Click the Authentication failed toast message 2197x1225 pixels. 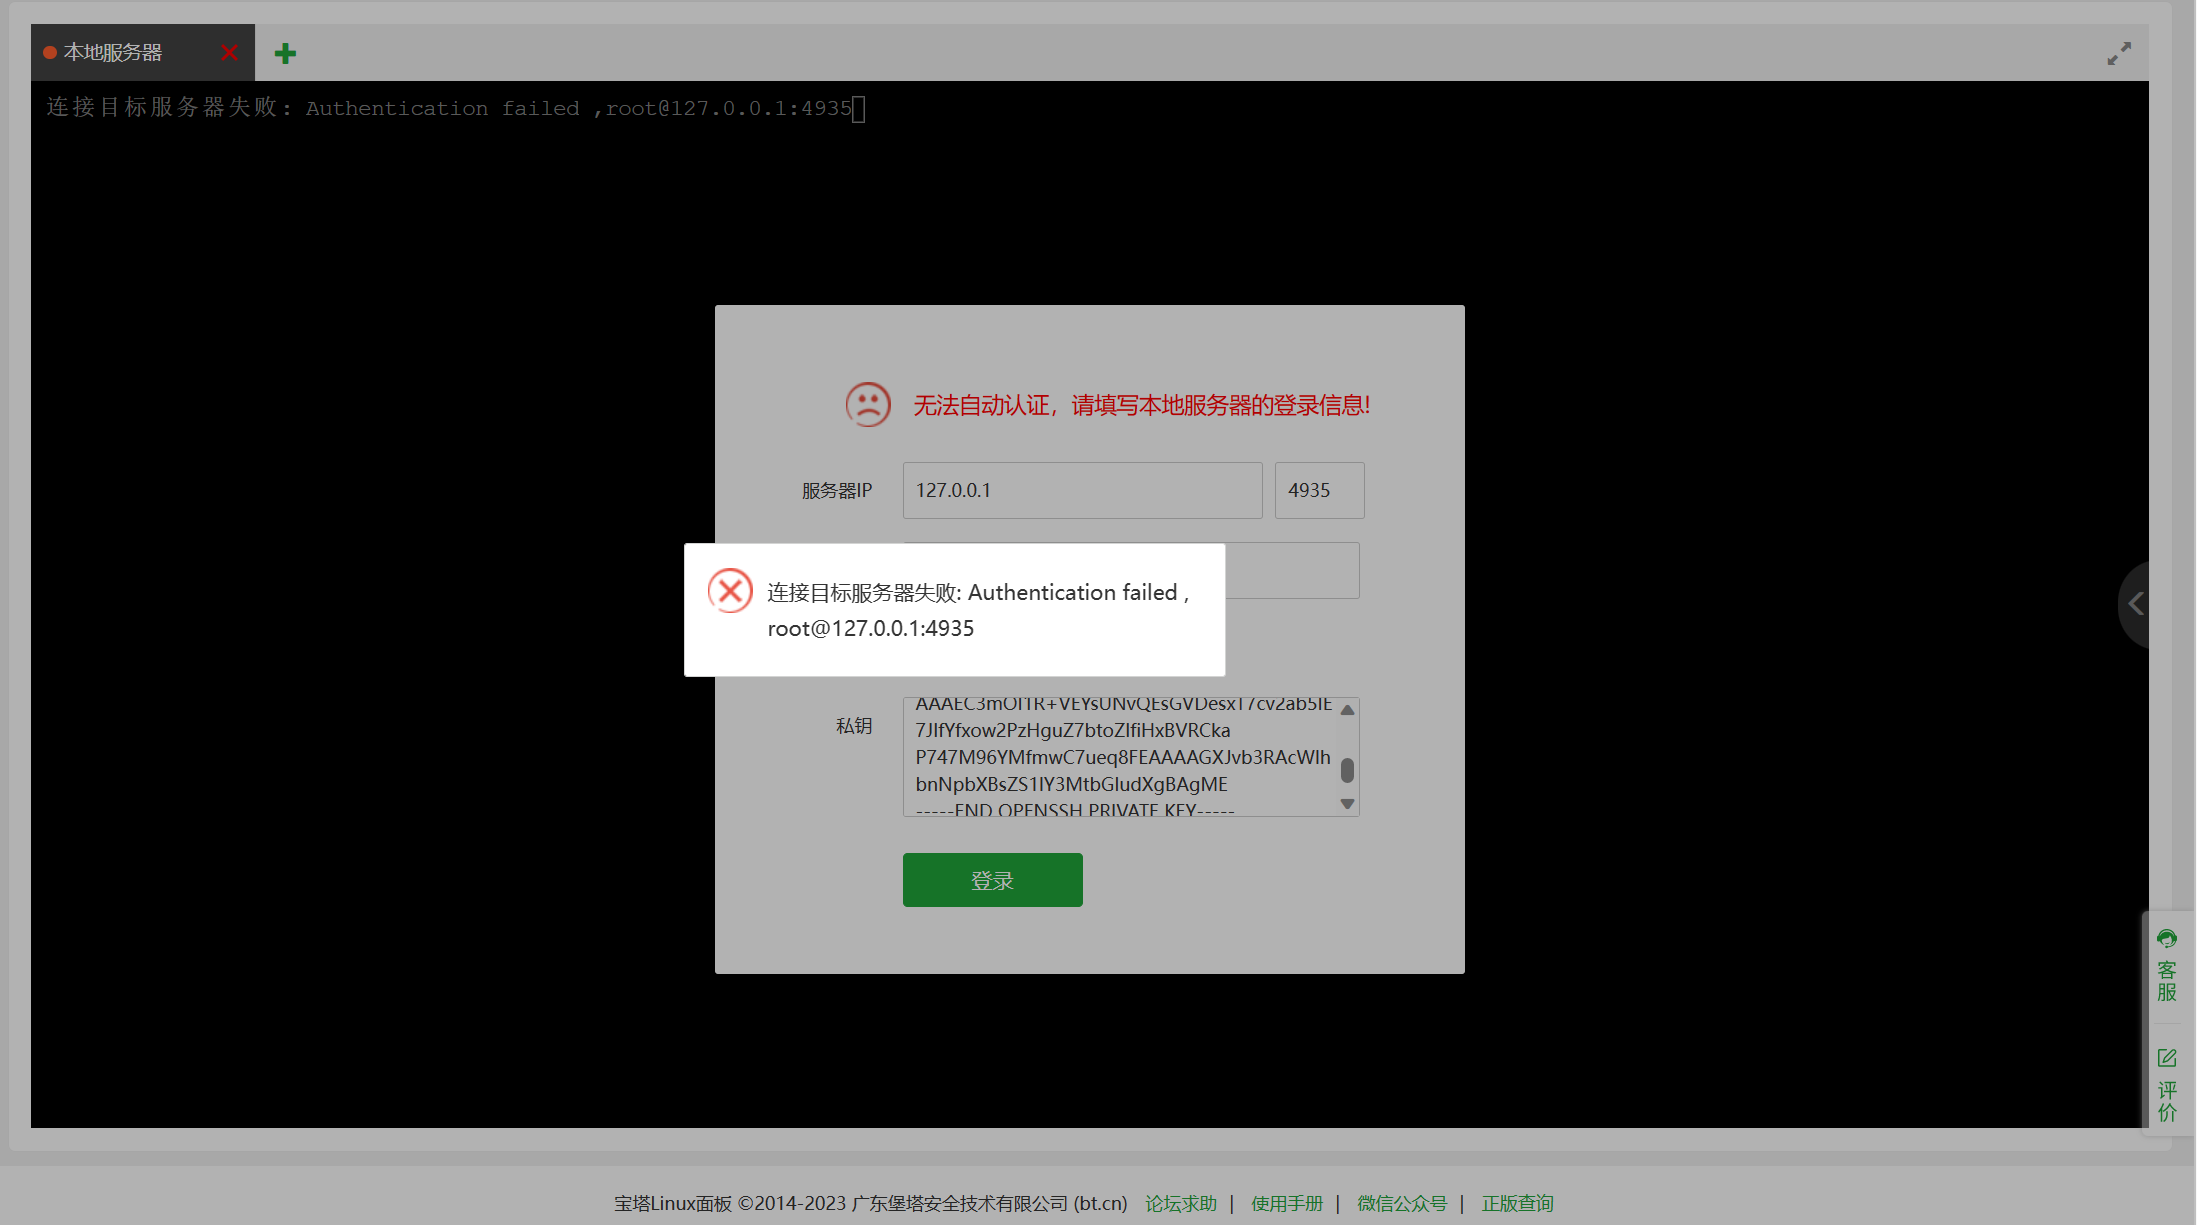(x=978, y=610)
